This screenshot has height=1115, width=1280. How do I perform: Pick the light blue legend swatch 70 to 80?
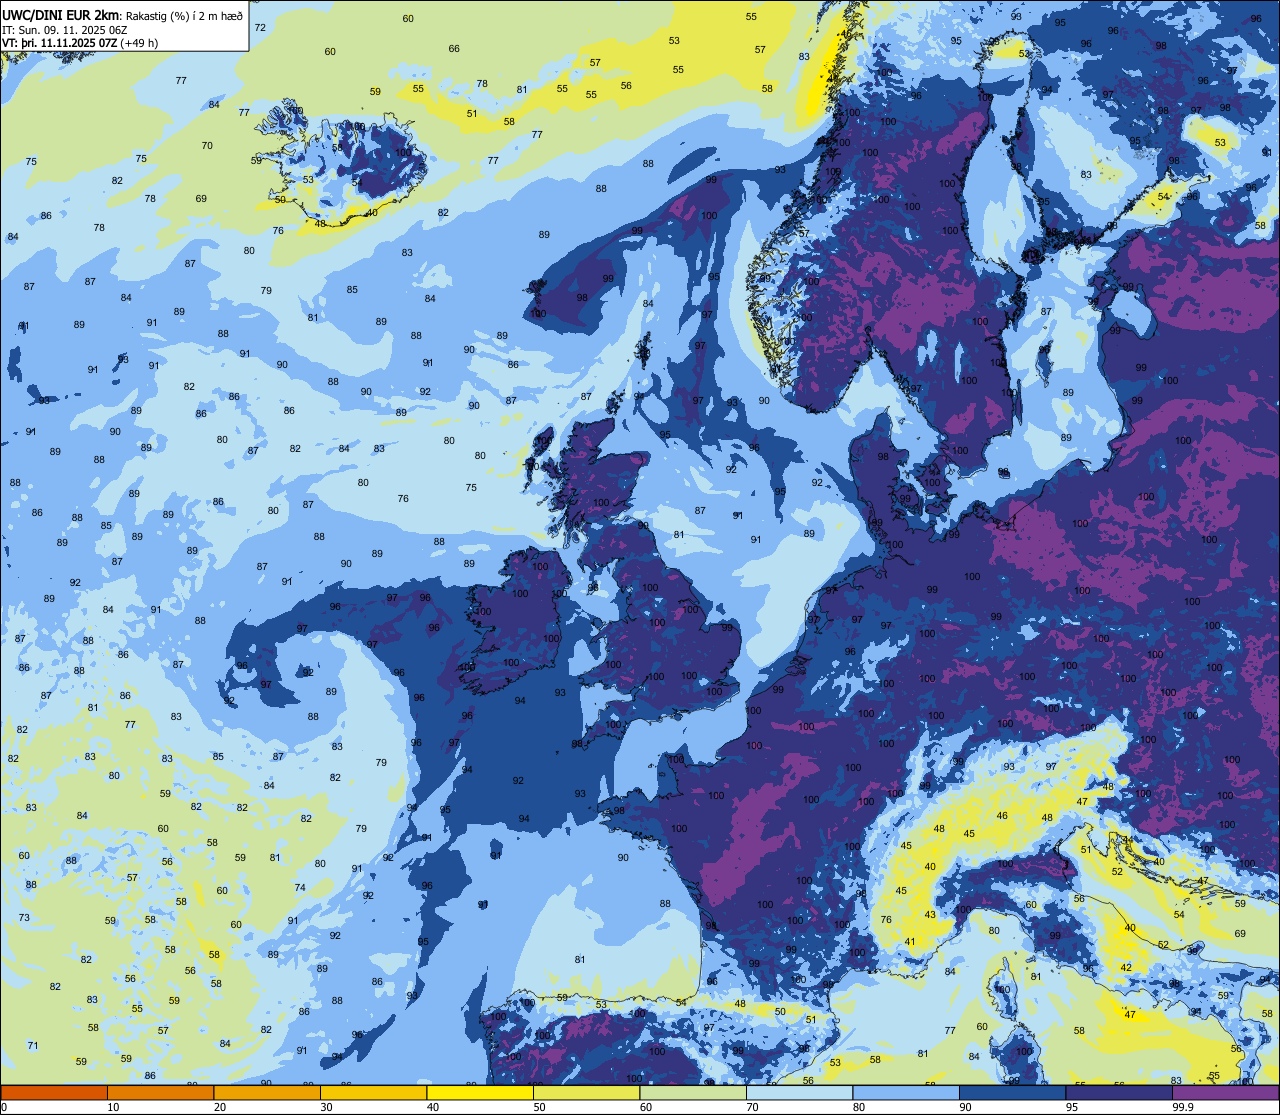tap(799, 1092)
